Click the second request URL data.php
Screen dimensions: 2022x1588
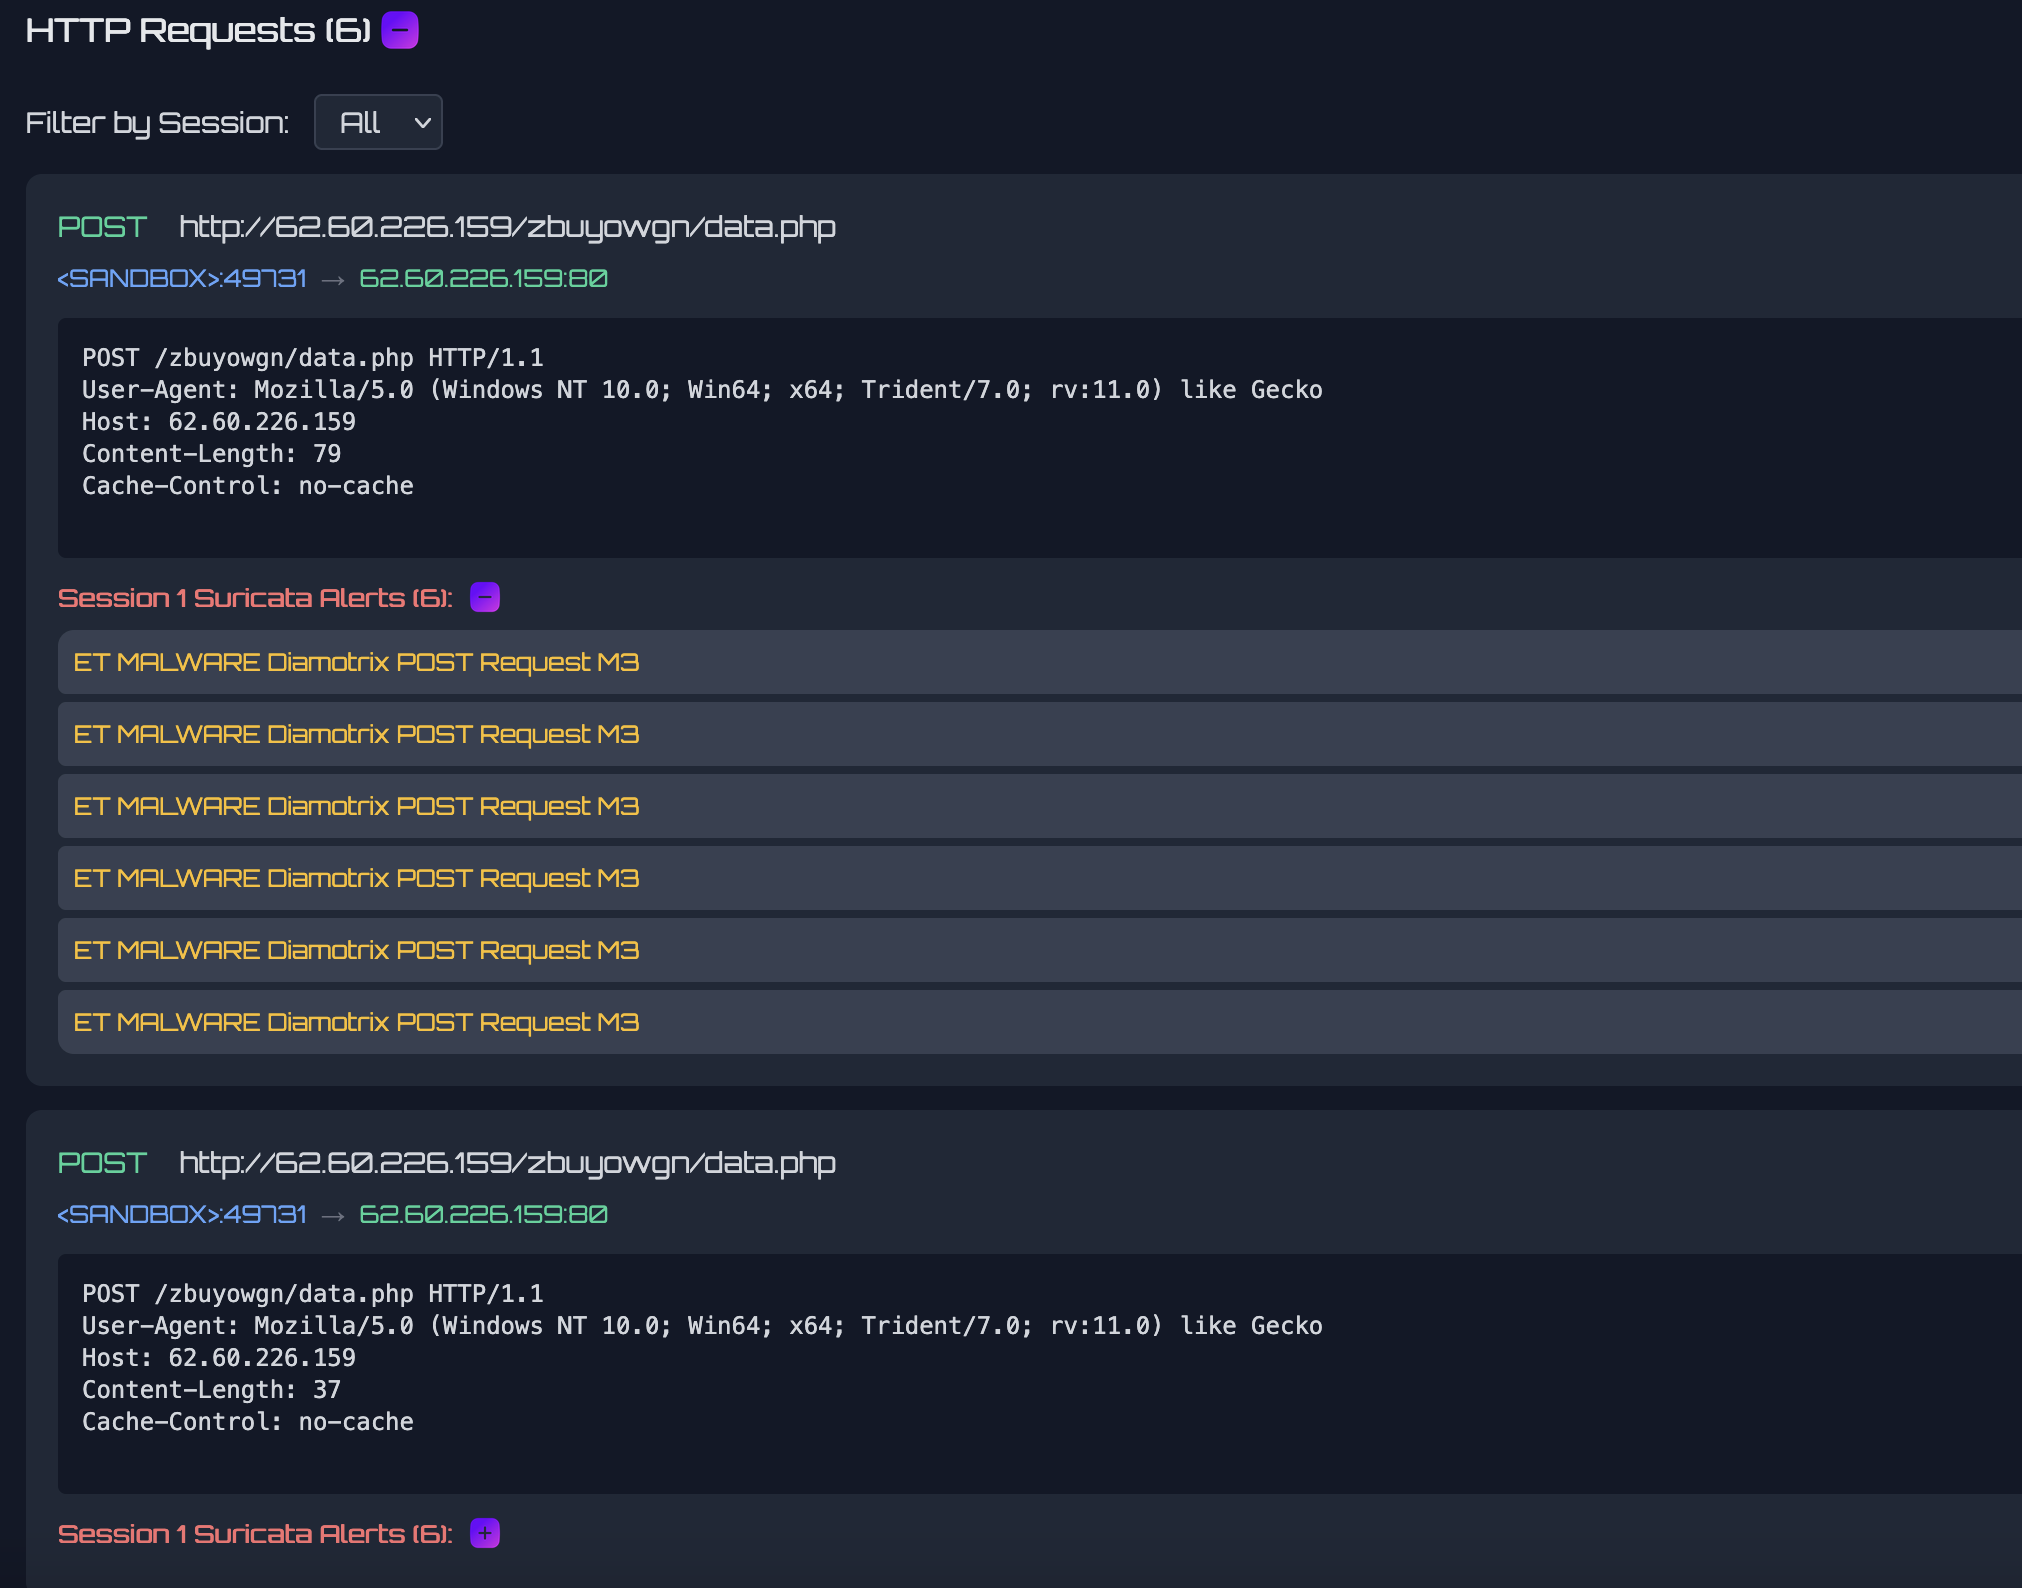[x=507, y=1163]
